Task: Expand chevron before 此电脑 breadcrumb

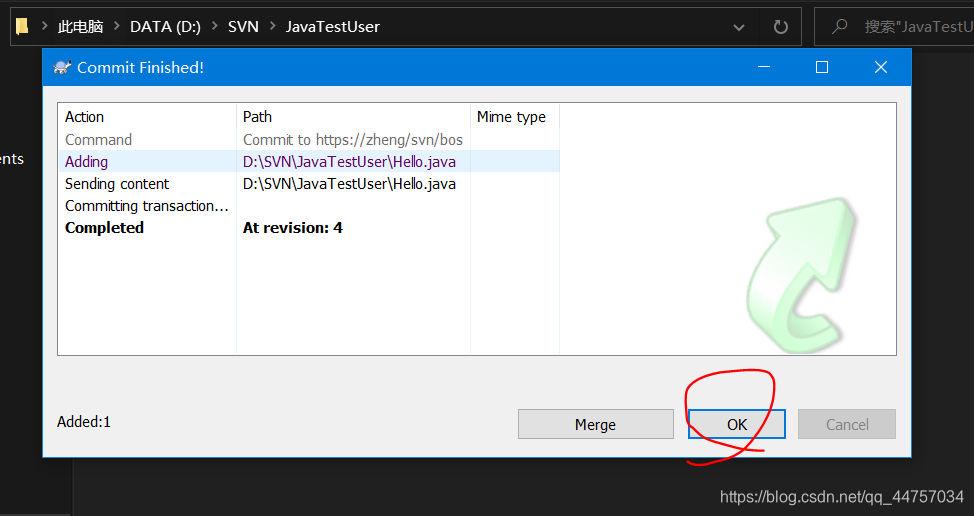Action: pyautogui.click(x=44, y=26)
